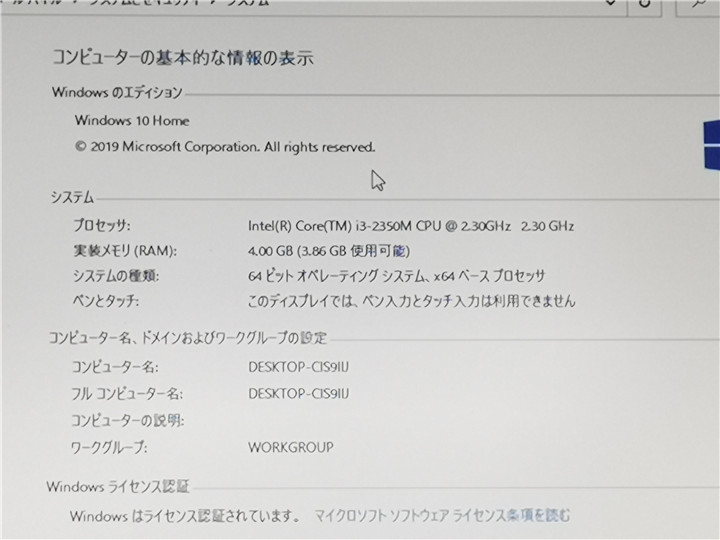This screenshot has width=720, height=540.
Task: Click the search magnifier icon at top right
Action: click(698, 4)
